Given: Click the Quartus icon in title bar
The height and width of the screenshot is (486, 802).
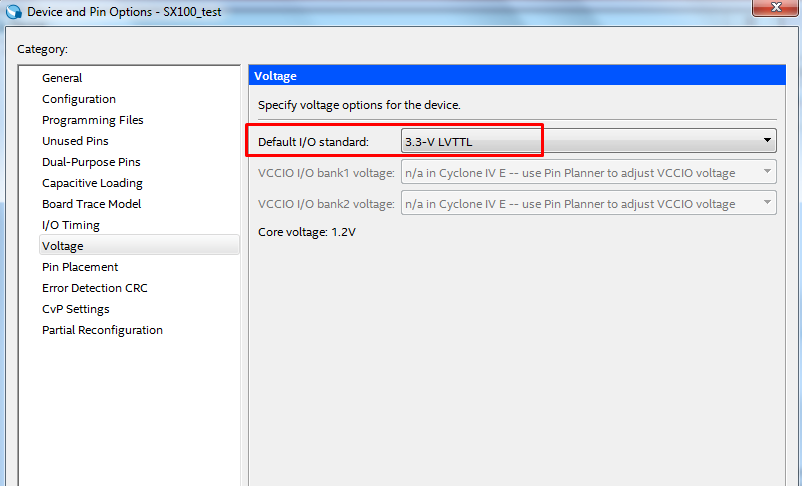Looking at the screenshot, I should (x=14, y=11).
